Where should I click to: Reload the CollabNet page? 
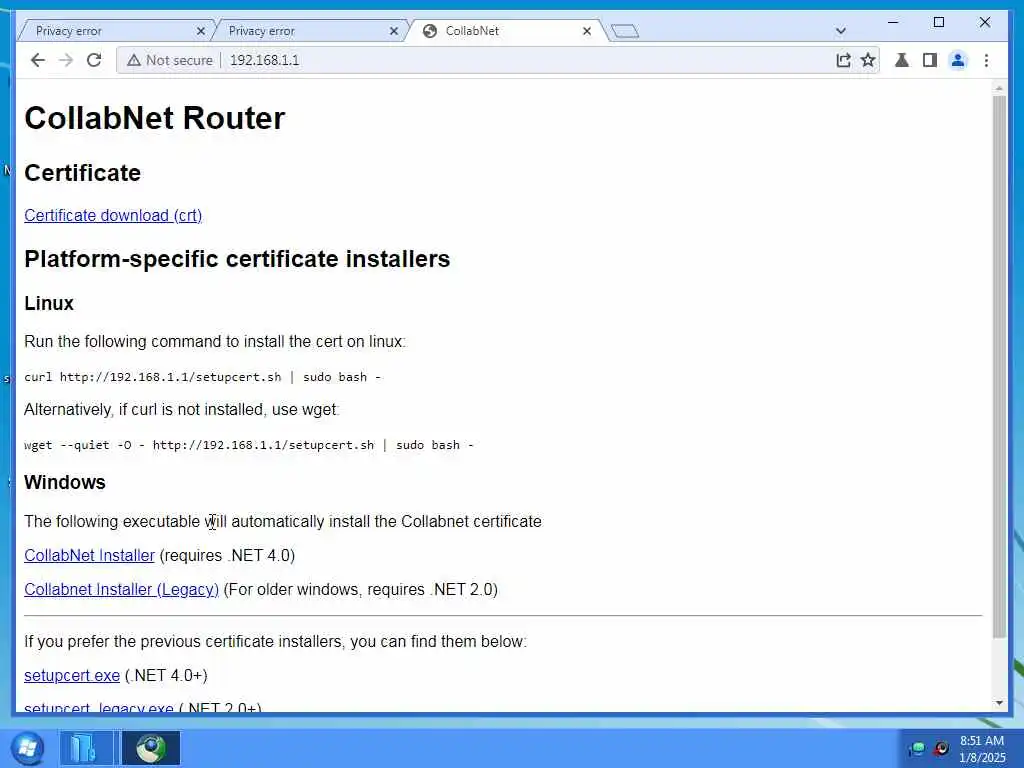click(94, 60)
